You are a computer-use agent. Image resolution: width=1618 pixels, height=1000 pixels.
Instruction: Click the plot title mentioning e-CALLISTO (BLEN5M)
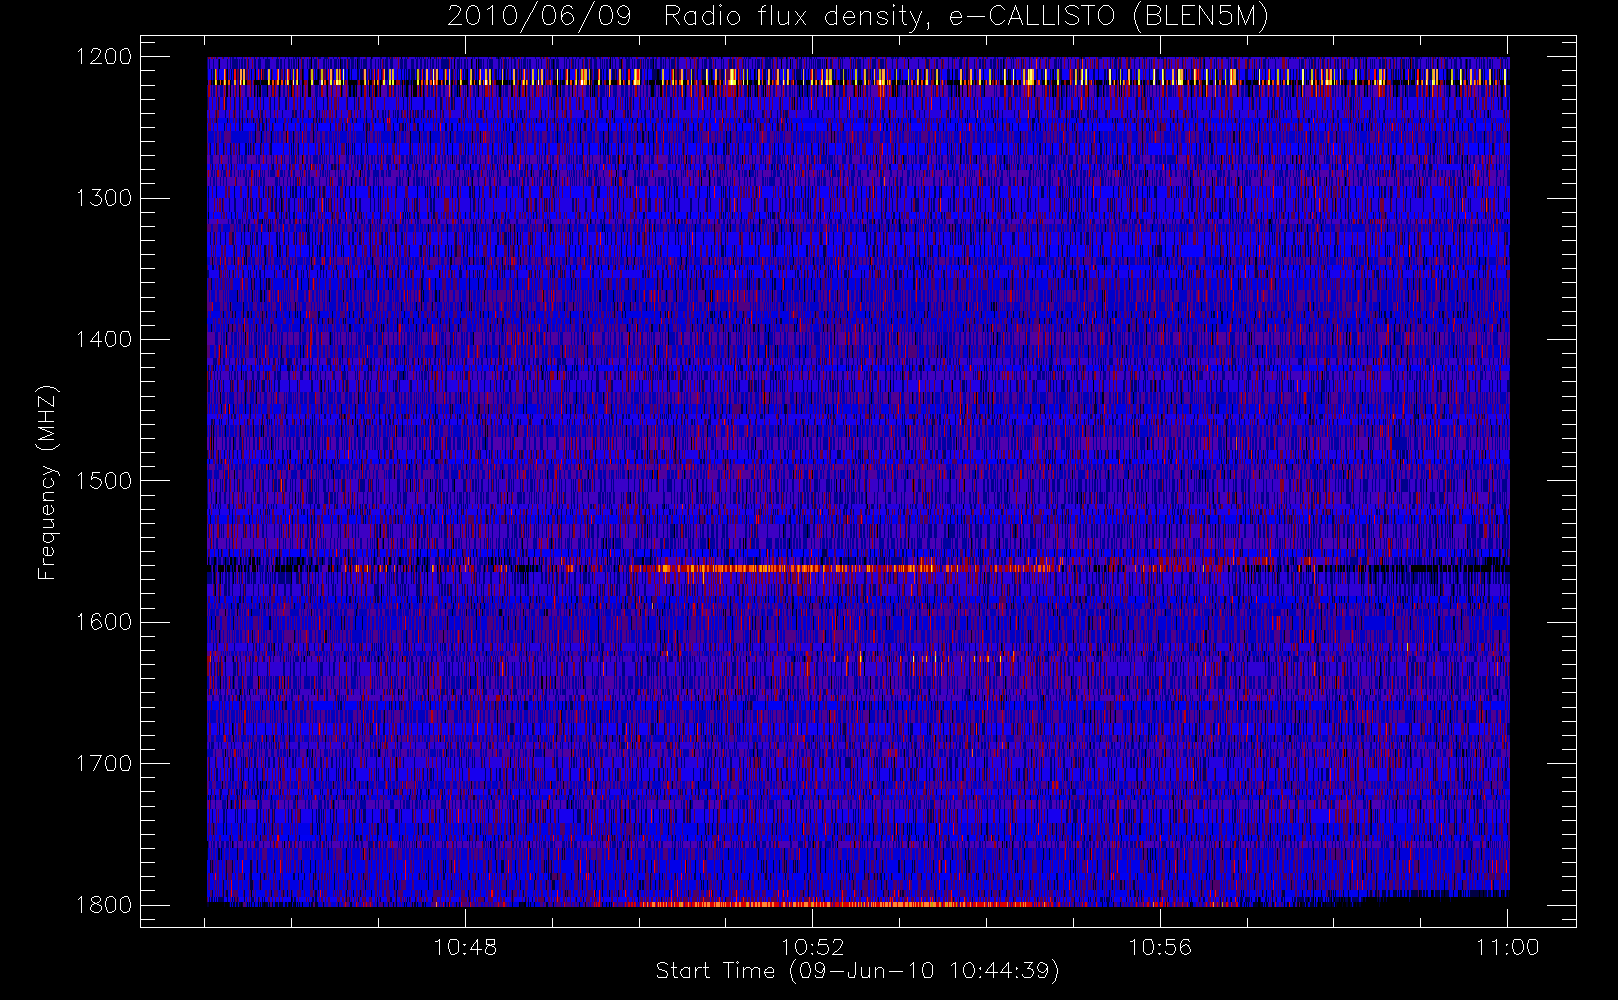pos(858,17)
